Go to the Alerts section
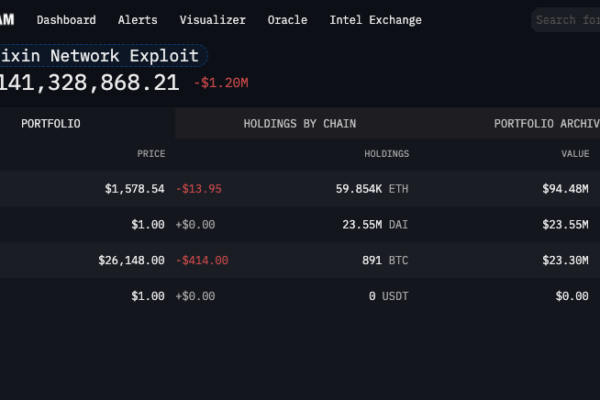The width and height of the screenshot is (600, 400). [x=138, y=20]
